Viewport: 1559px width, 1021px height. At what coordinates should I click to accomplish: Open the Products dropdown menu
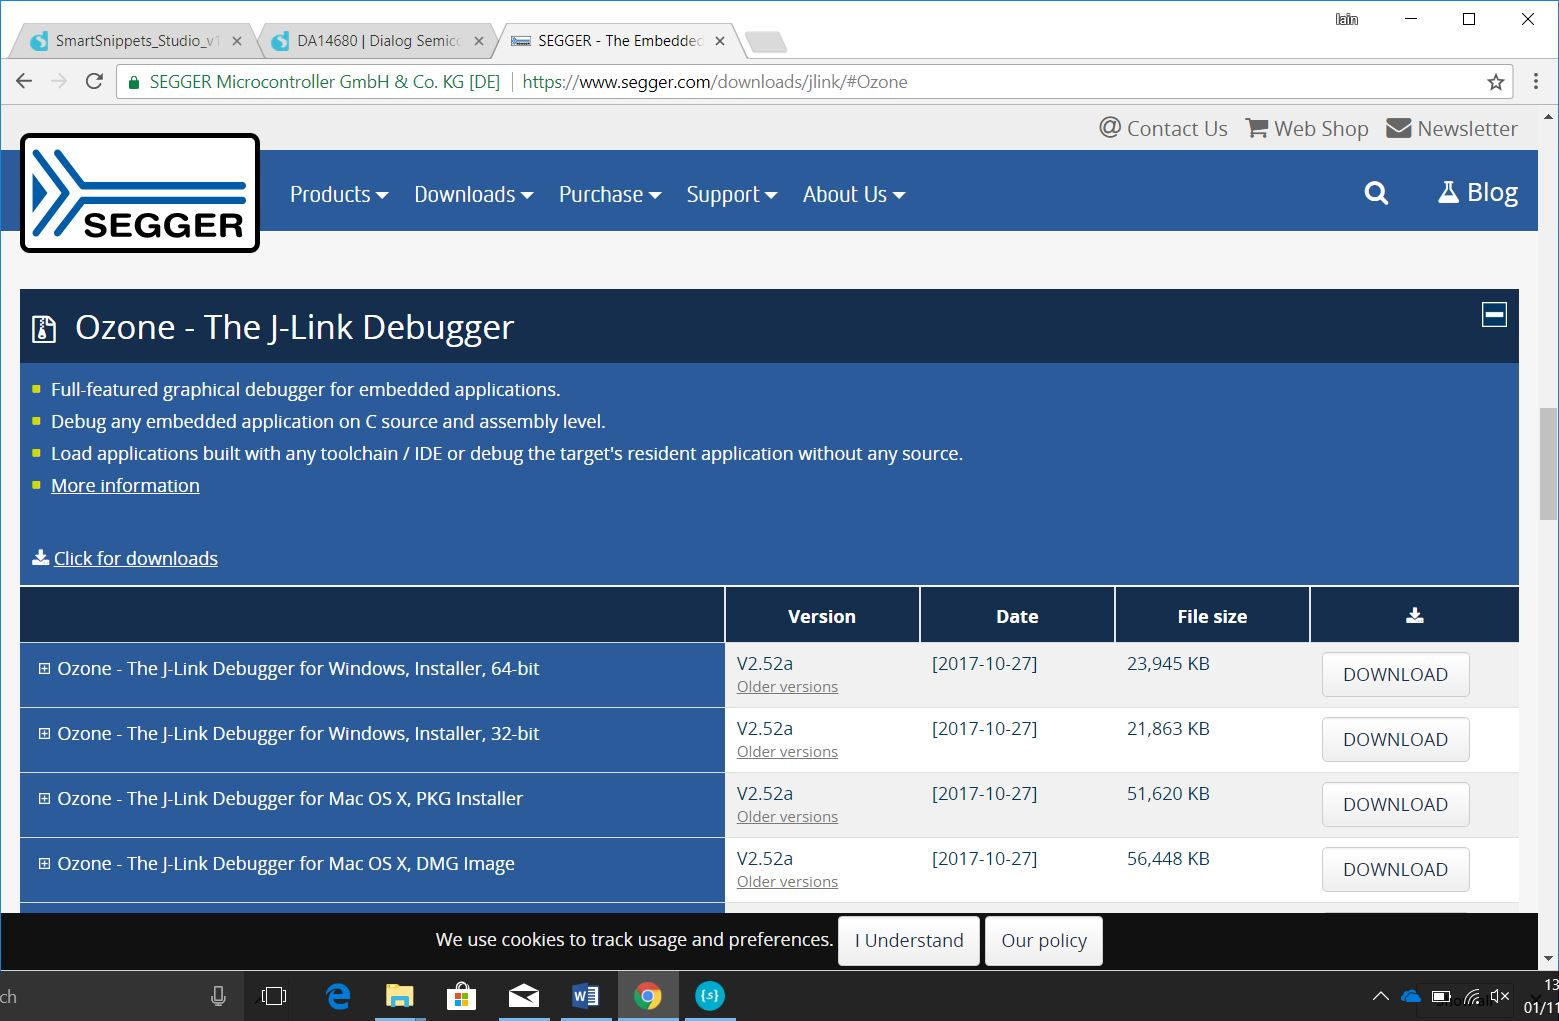(339, 194)
